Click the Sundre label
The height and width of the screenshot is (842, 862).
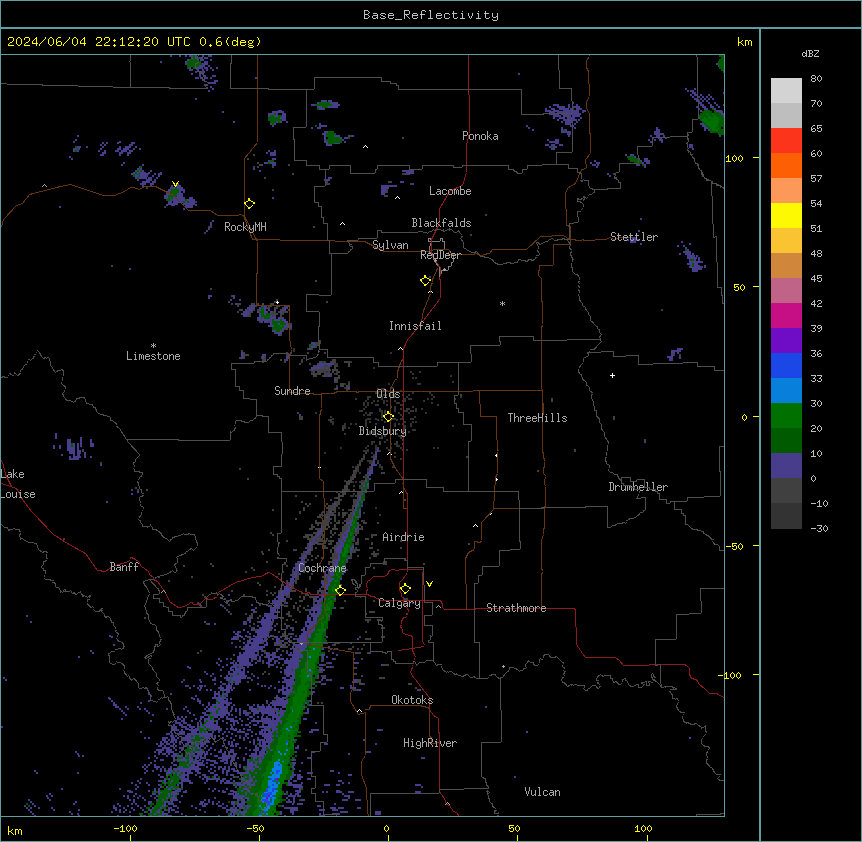292,391
